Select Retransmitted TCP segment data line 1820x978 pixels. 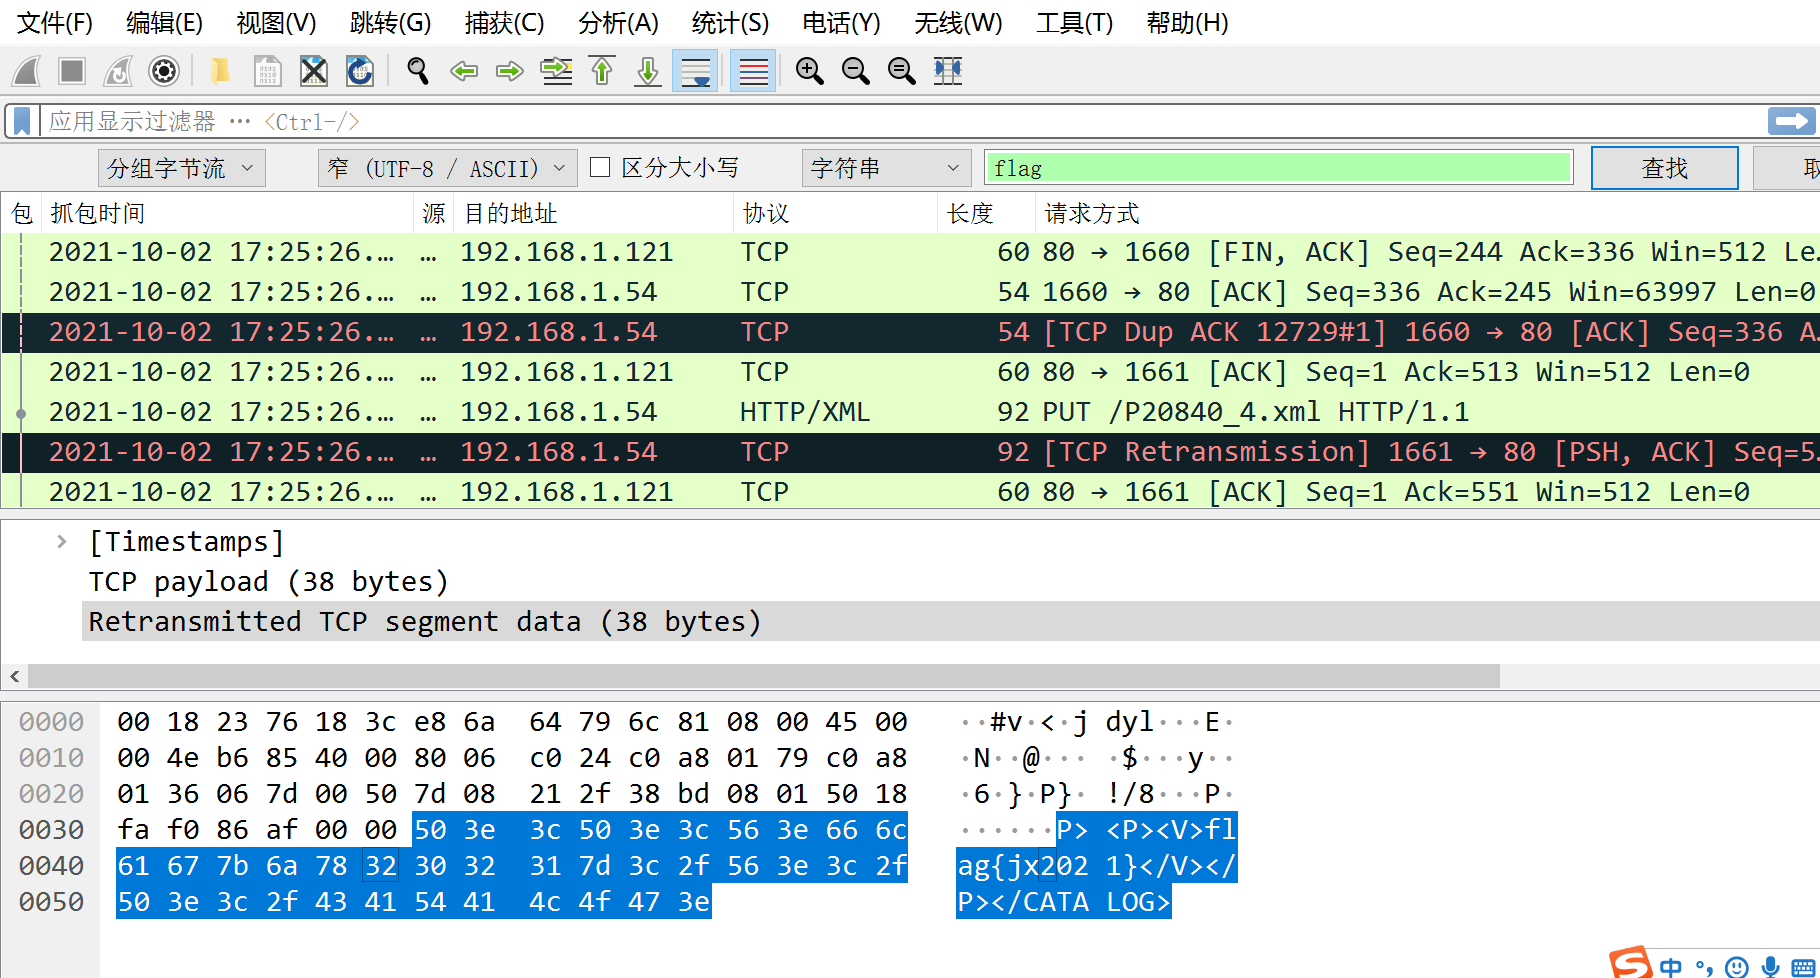pos(950,622)
